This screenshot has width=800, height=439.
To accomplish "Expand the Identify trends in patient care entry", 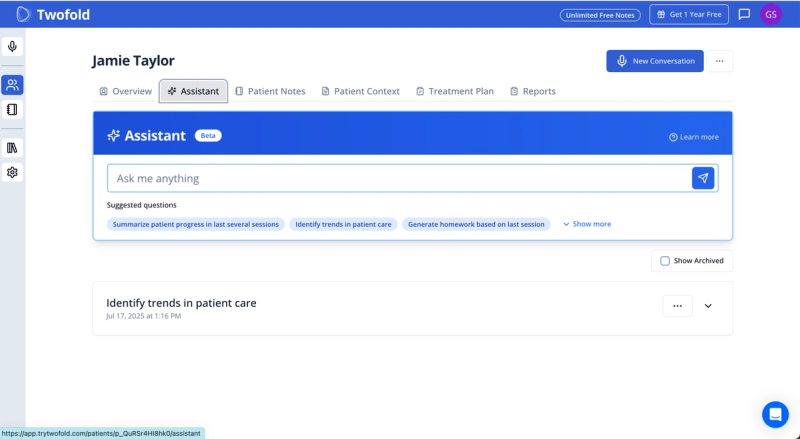I will click(x=708, y=306).
